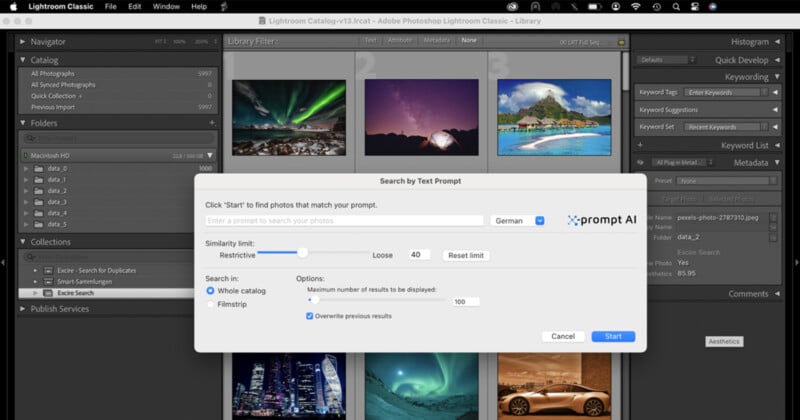The image size is (800, 420).
Task: Click the Reset limit button
Action: pyautogui.click(x=466, y=255)
